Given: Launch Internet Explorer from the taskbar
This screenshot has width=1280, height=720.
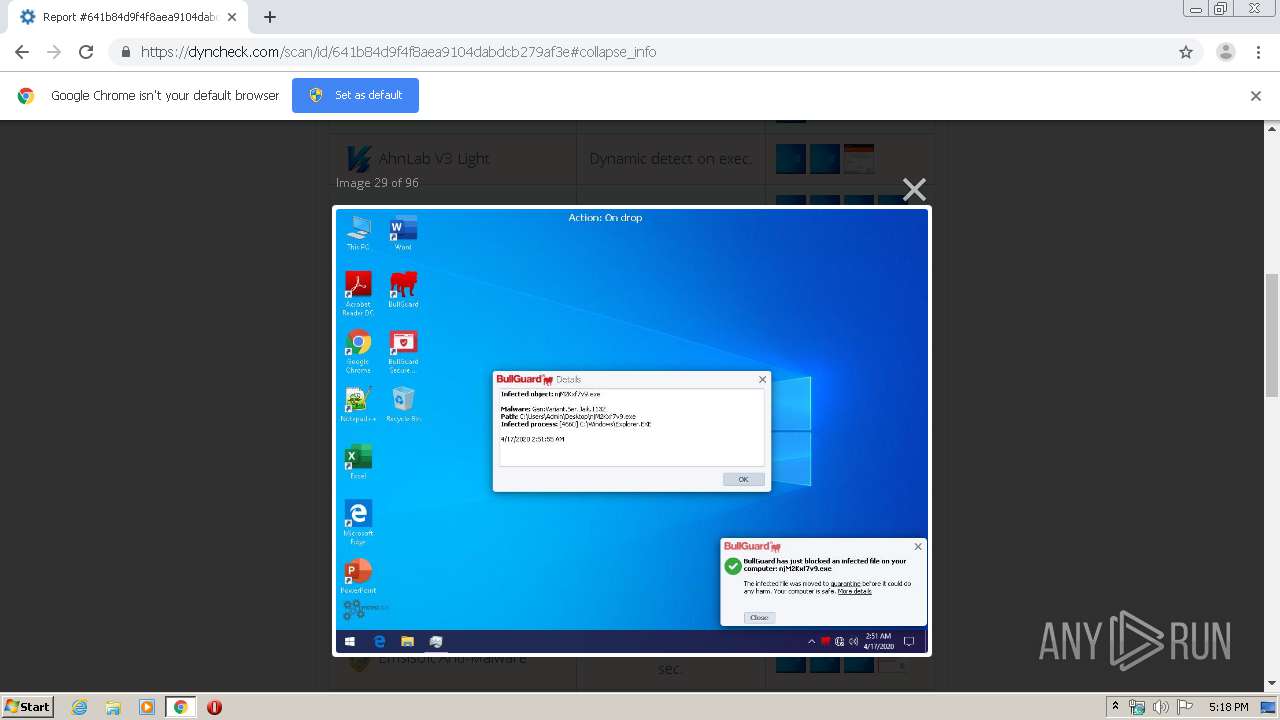Looking at the screenshot, I should coord(79,707).
